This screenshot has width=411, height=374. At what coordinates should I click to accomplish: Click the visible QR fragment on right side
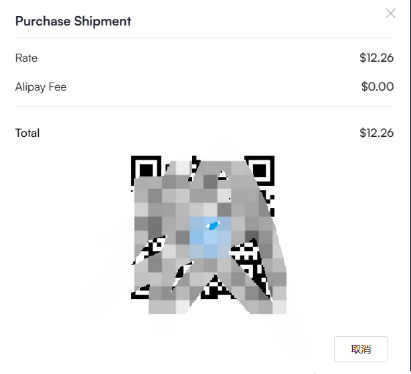pyautogui.click(x=250, y=258)
